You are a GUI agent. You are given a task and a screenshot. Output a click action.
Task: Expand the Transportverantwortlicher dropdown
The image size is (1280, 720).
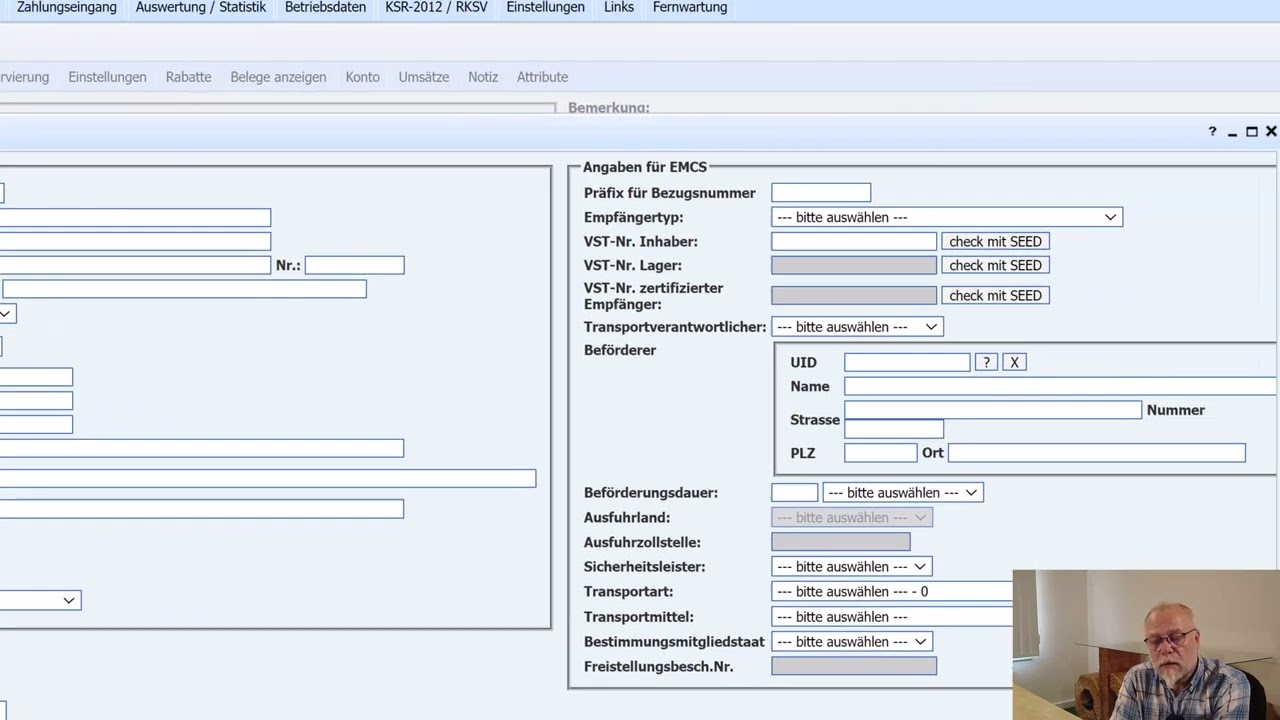coord(857,327)
